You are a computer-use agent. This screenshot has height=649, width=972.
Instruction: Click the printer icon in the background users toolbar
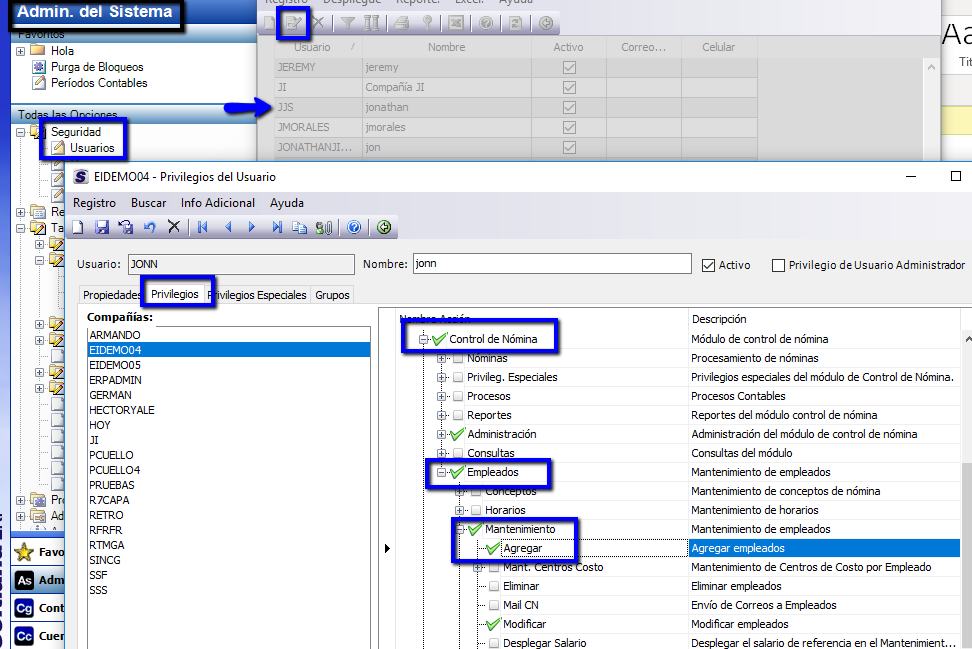tap(401, 24)
